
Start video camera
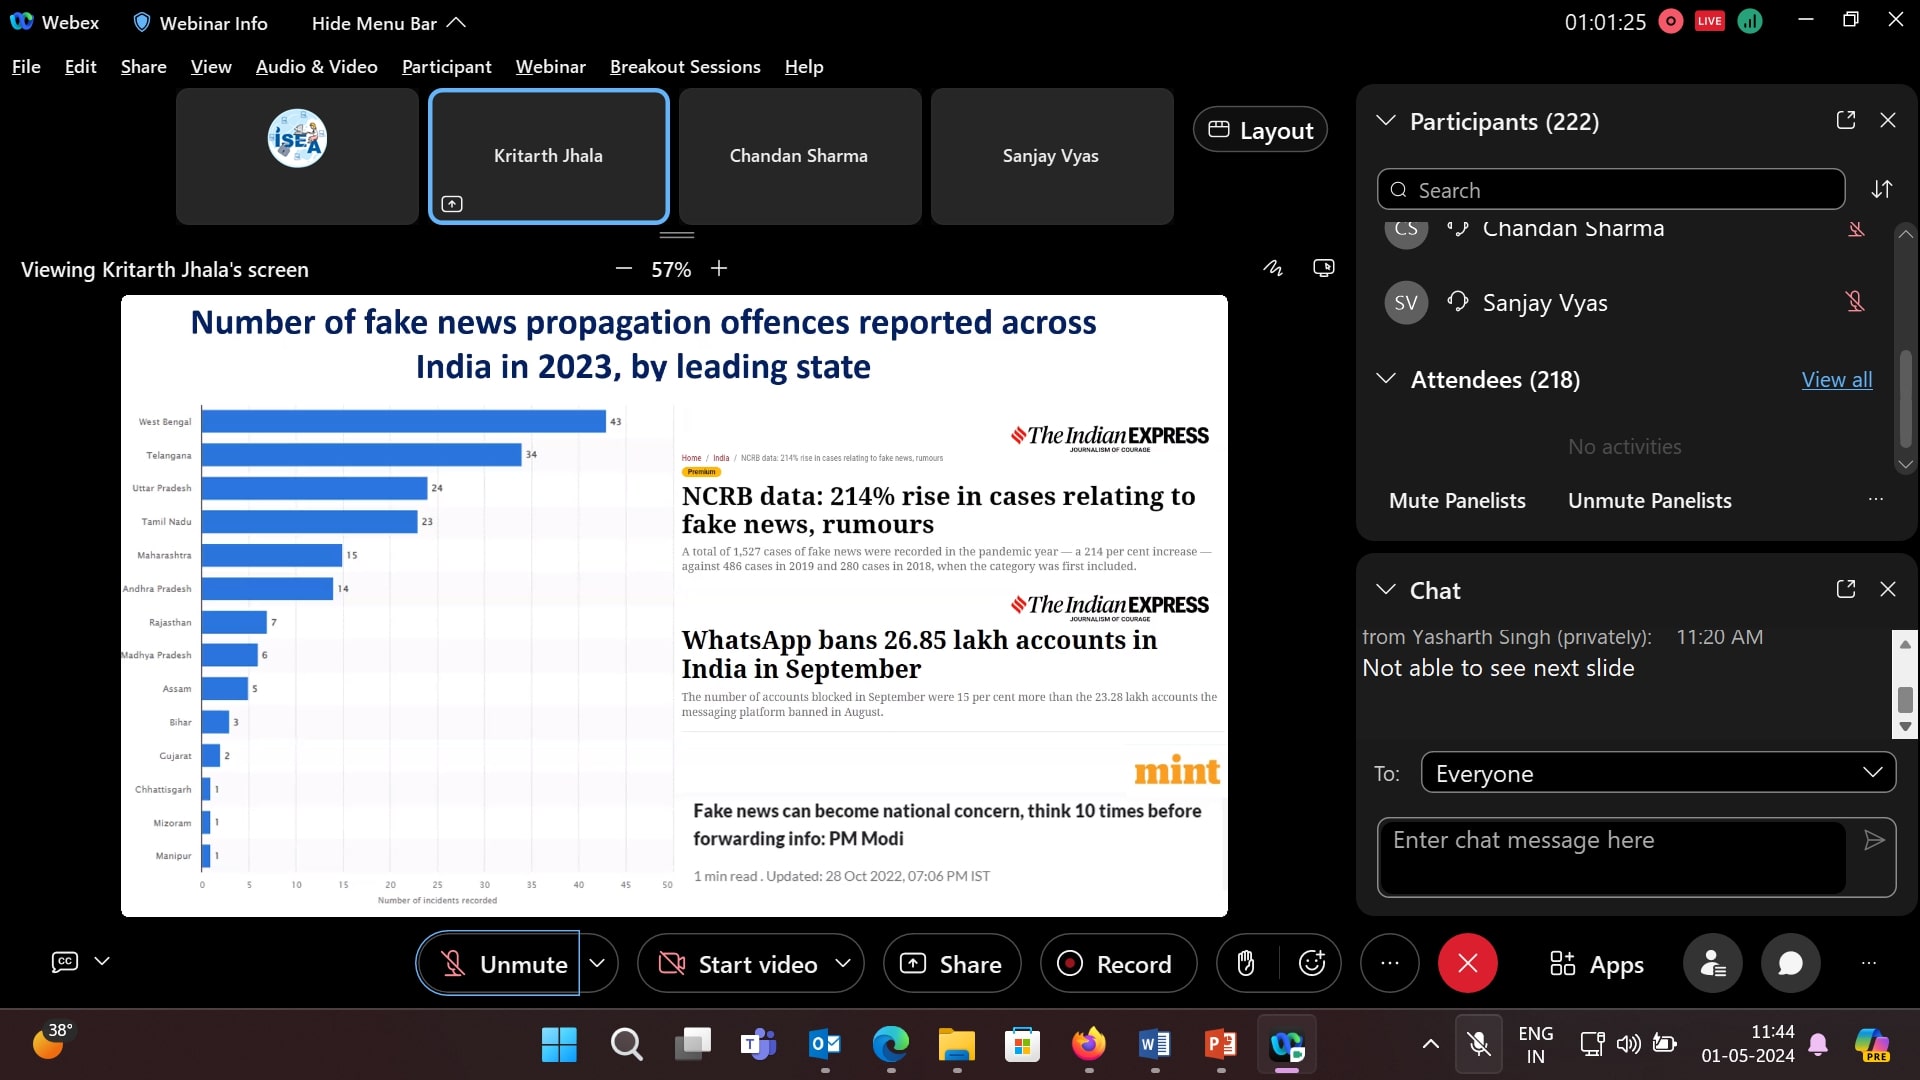pyautogui.click(x=740, y=963)
